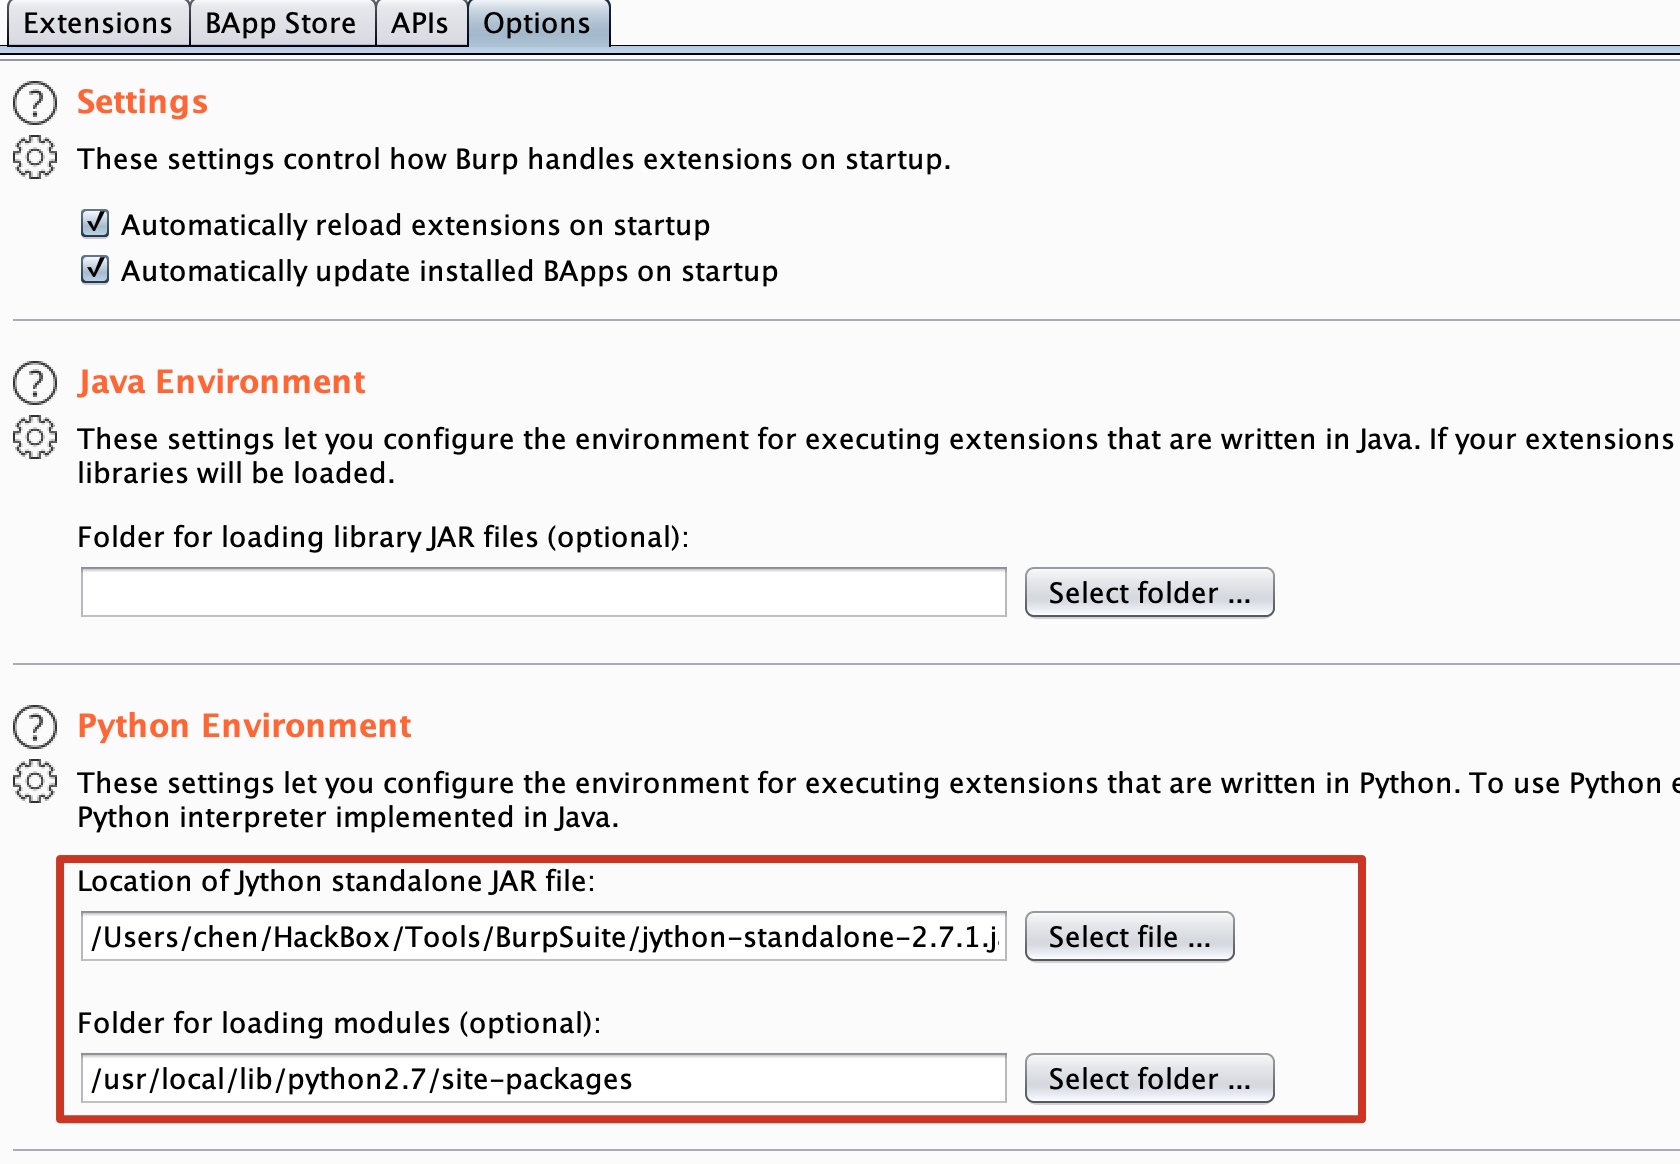Click the Python modules folder path field
1680x1164 pixels.
(543, 1079)
